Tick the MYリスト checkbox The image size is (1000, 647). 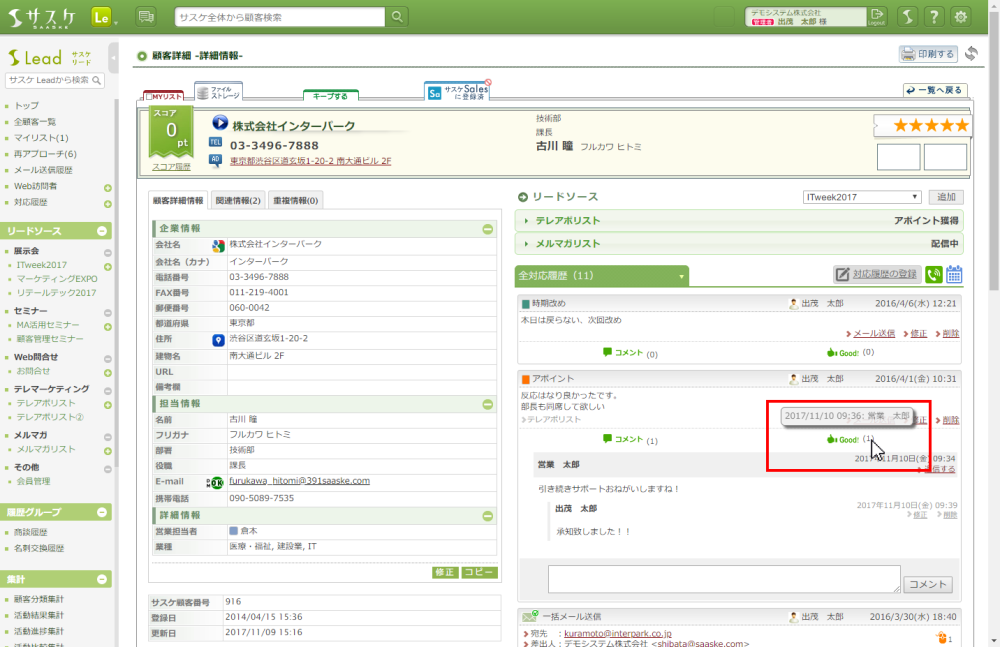point(148,96)
